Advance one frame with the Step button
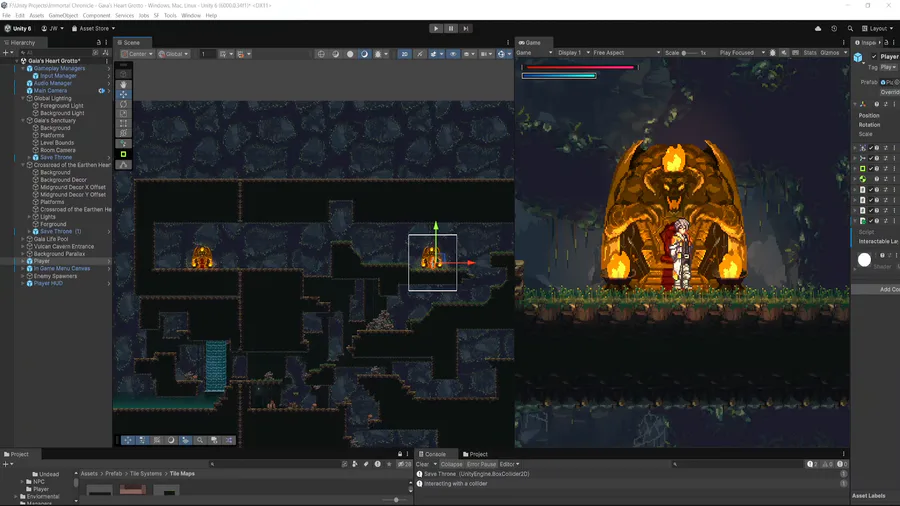The height and width of the screenshot is (506, 900). click(x=465, y=28)
